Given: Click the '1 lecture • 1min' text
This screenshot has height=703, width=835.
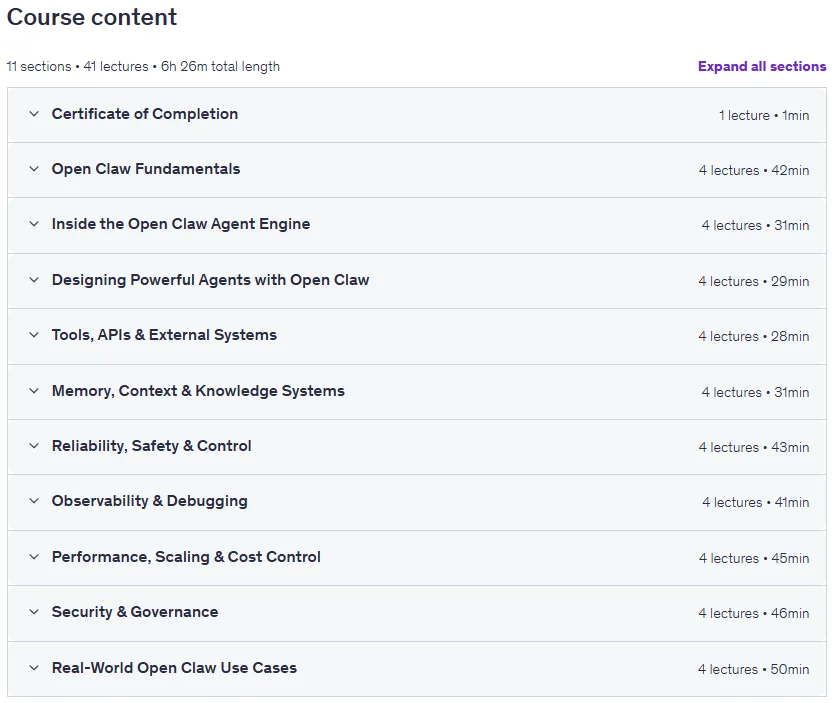Looking at the screenshot, I should (x=764, y=116).
